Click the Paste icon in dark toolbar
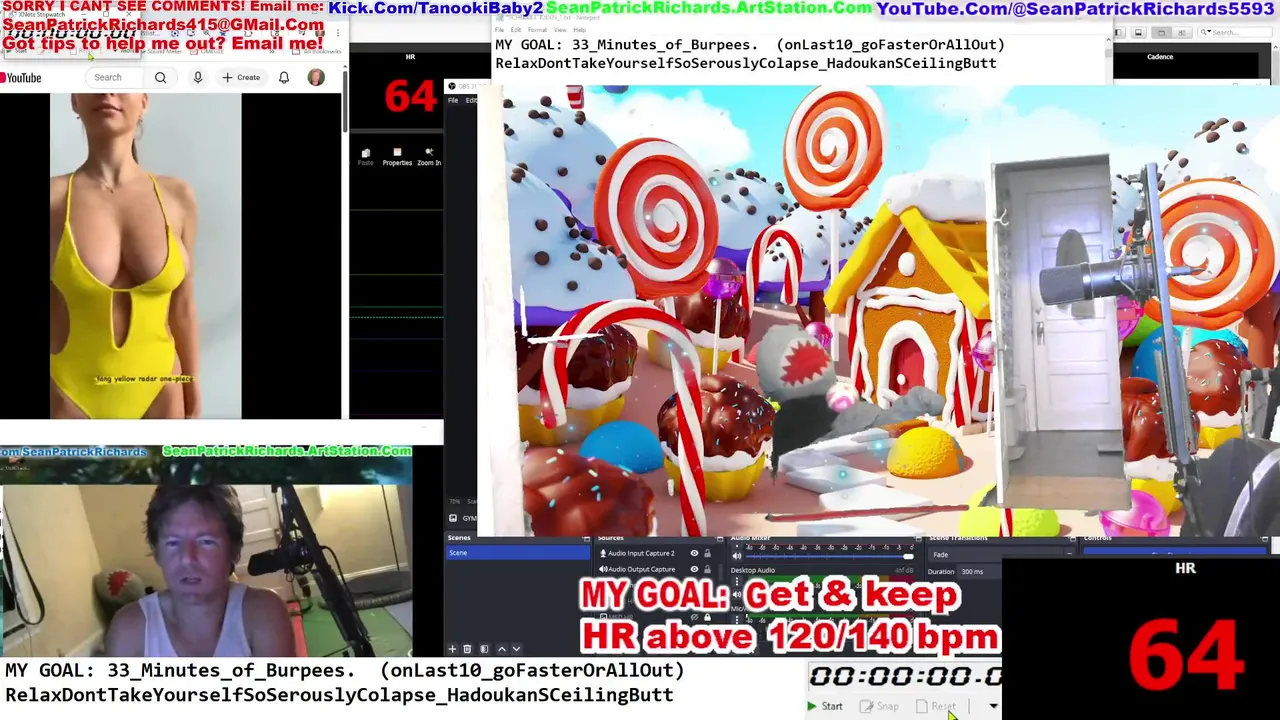Screen dimensions: 1280x720 tap(366, 157)
